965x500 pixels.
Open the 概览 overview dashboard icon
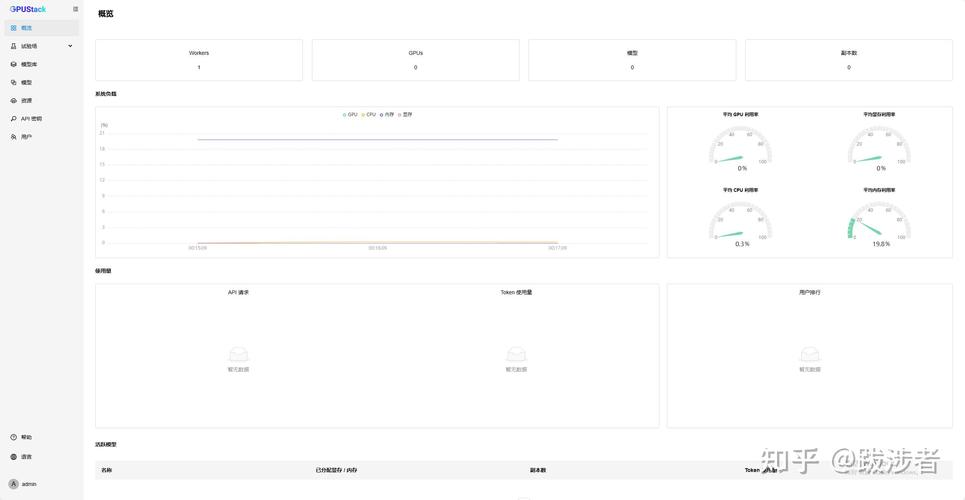pyautogui.click(x=13, y=28)
